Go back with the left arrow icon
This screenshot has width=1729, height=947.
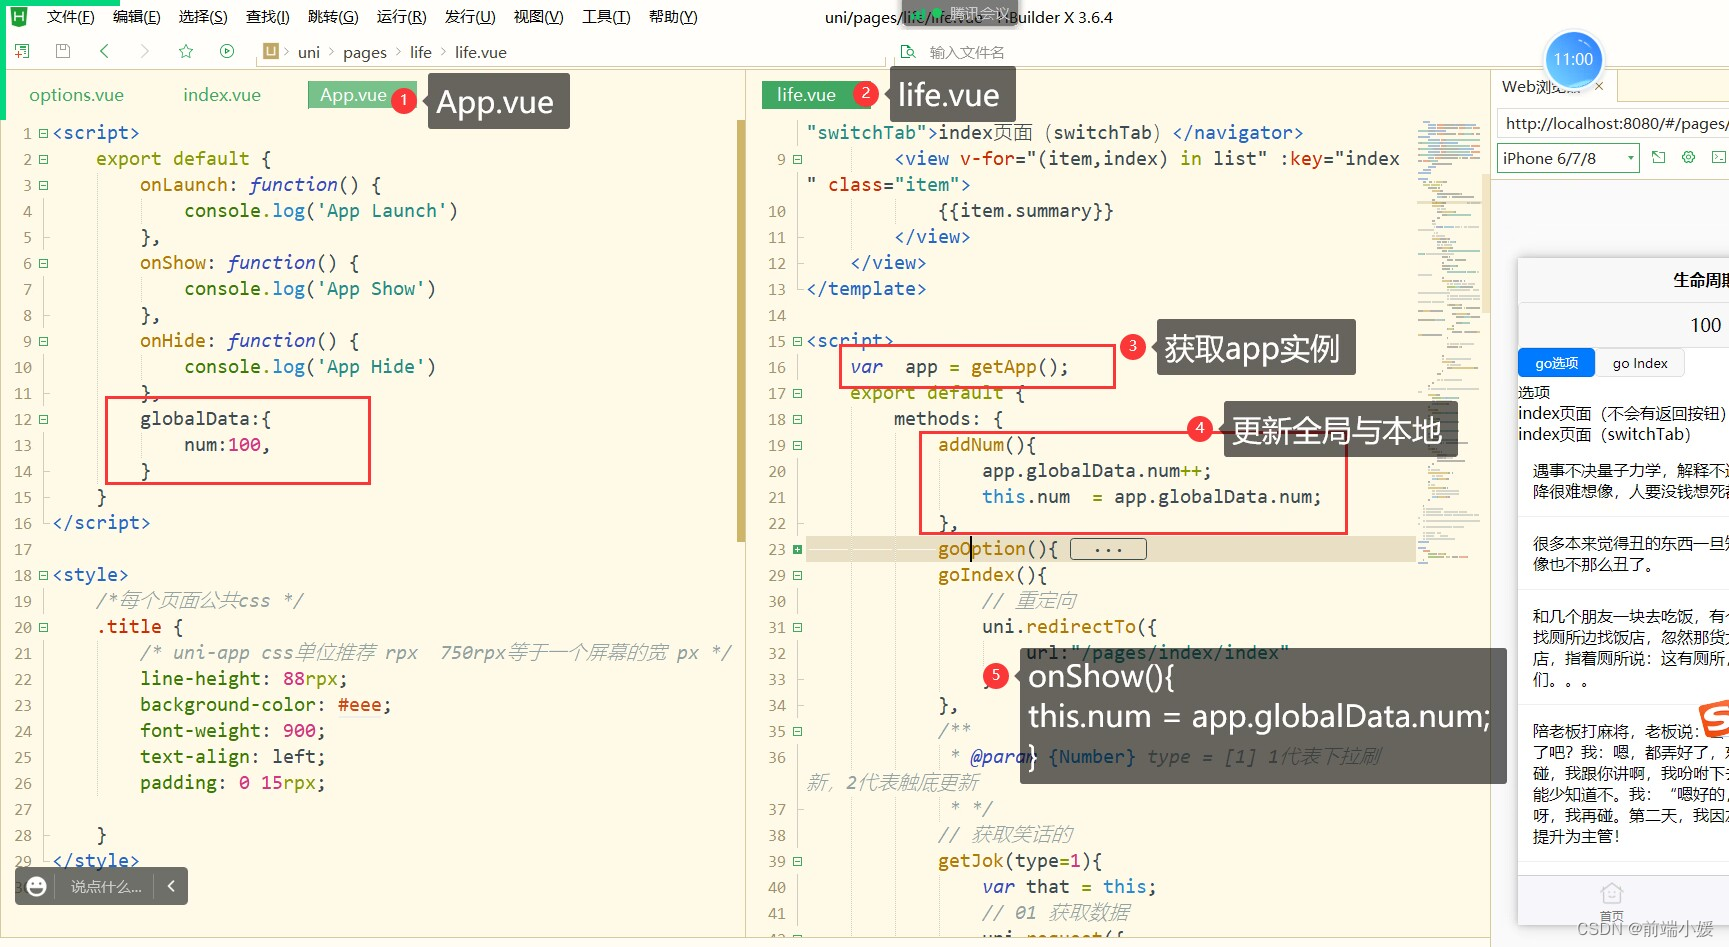coord(104,51)
